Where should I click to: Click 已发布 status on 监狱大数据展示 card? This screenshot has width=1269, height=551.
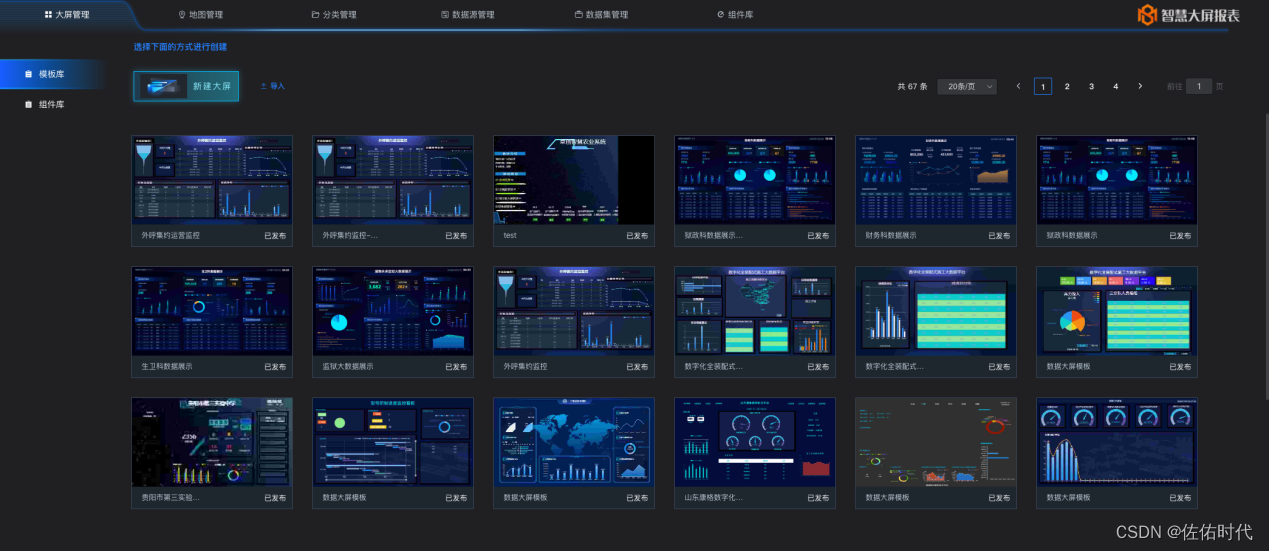coord(456,367)
